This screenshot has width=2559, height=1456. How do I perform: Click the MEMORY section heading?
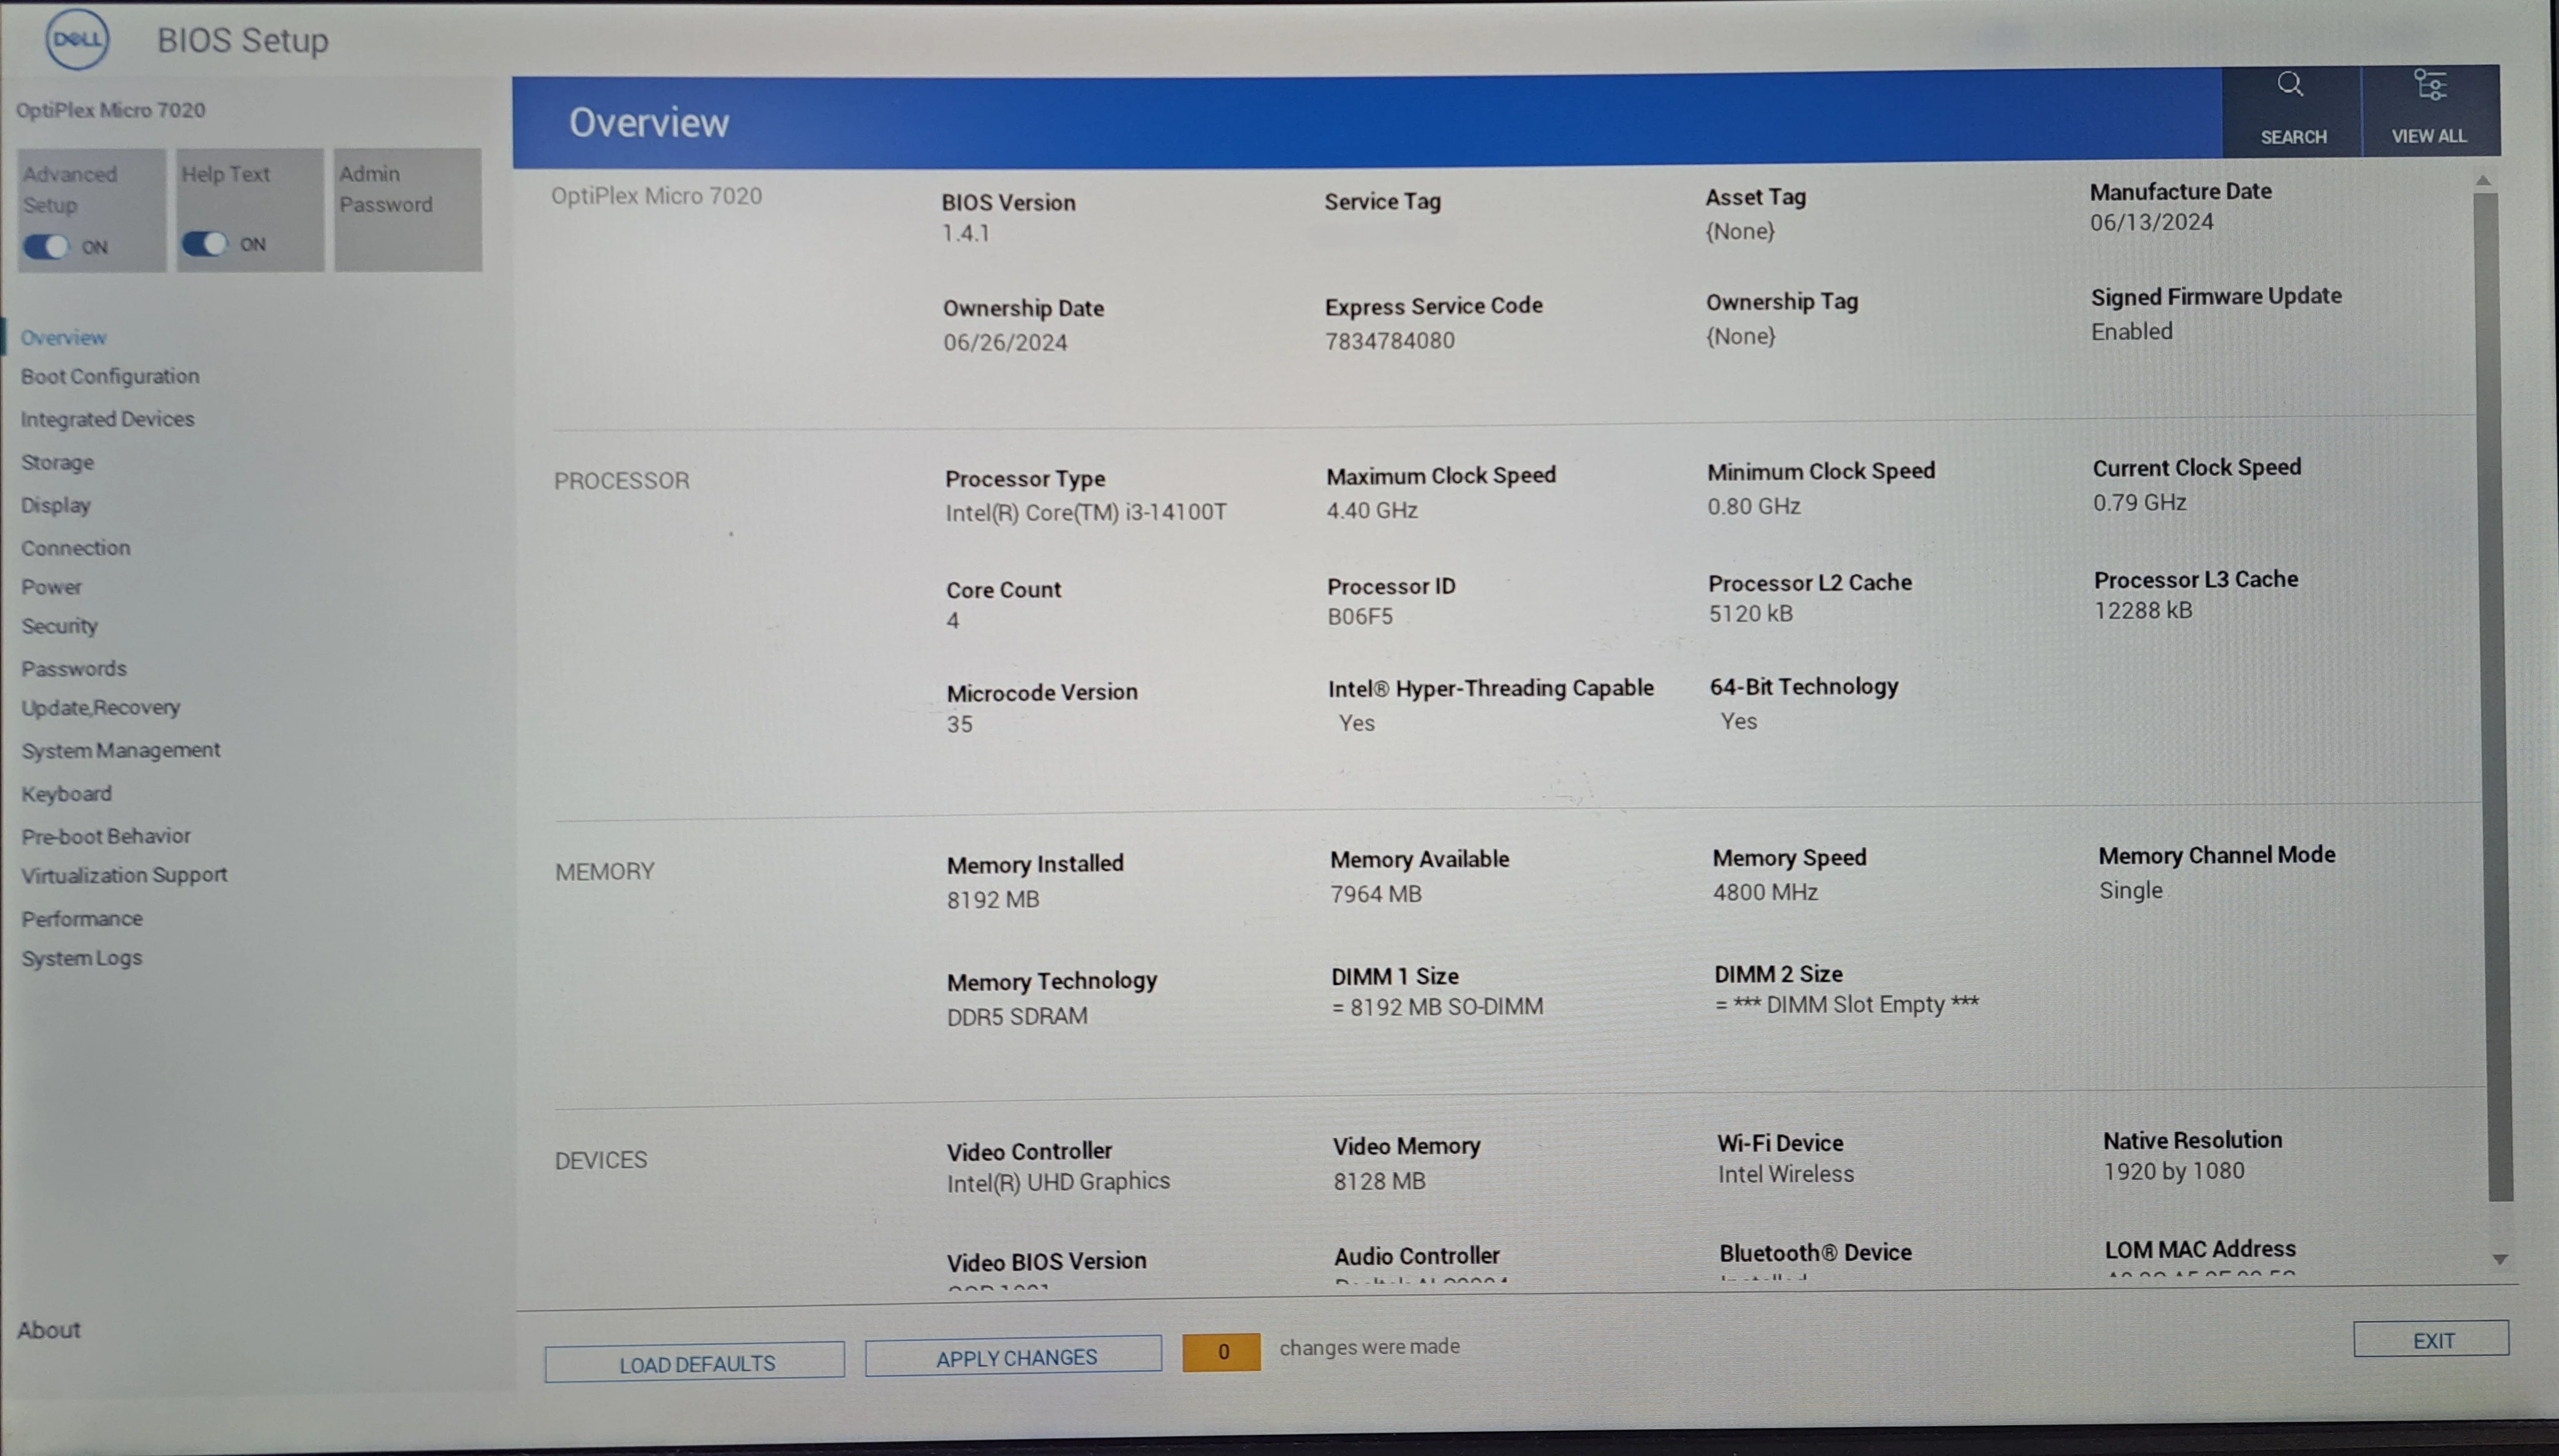604,872
